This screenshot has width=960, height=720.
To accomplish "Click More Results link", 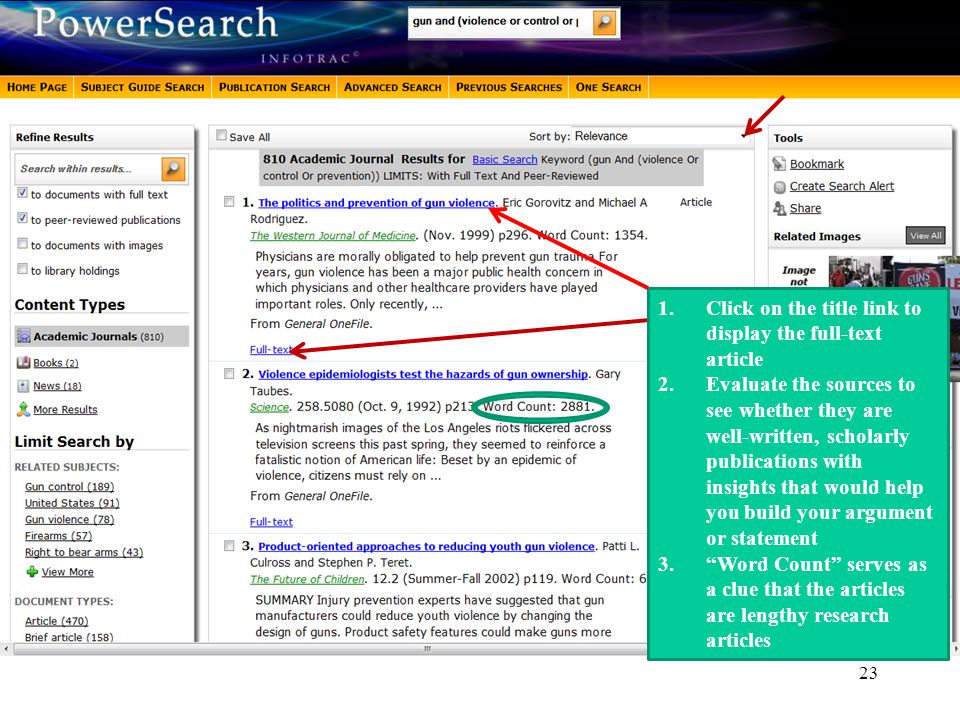I will 65,410.
